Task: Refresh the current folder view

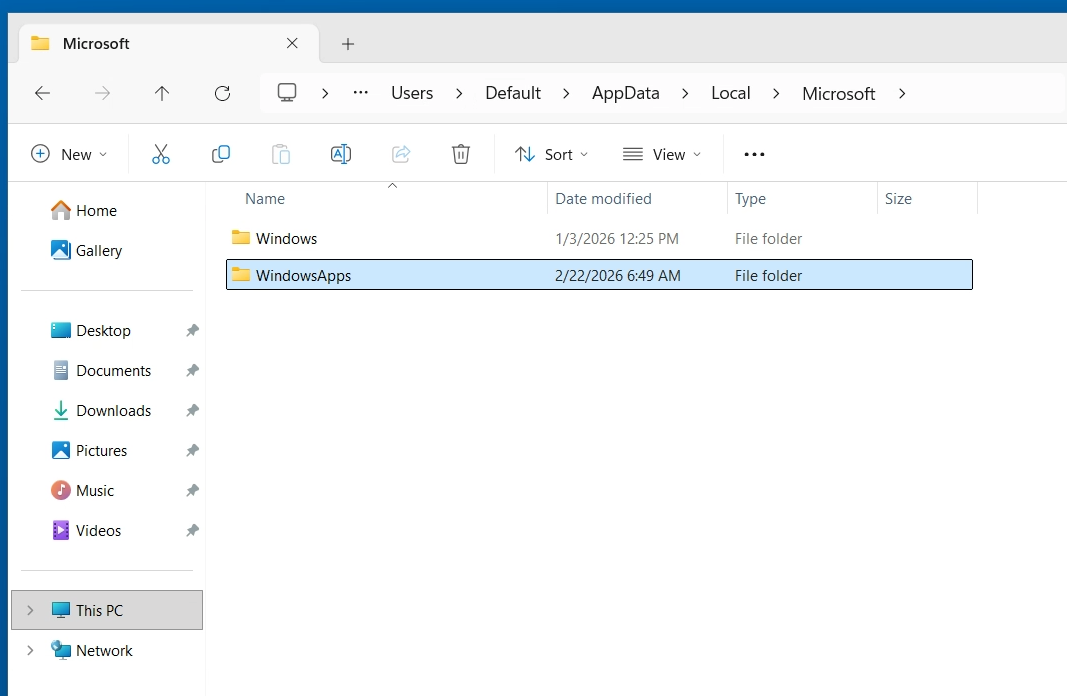Action: coord(222,93)
